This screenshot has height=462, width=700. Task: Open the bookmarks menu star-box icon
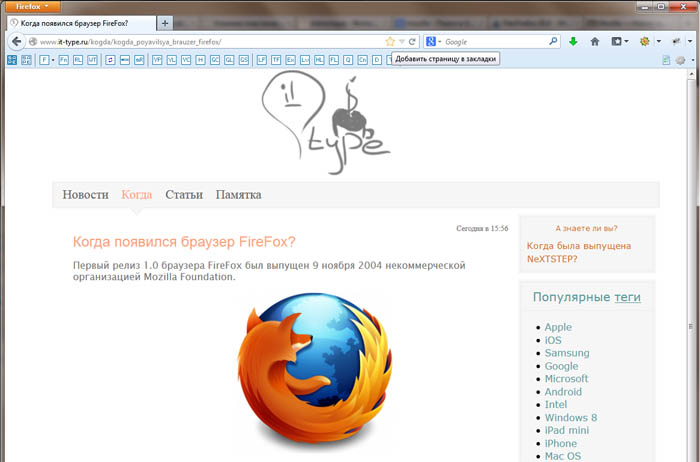(617, 42)
